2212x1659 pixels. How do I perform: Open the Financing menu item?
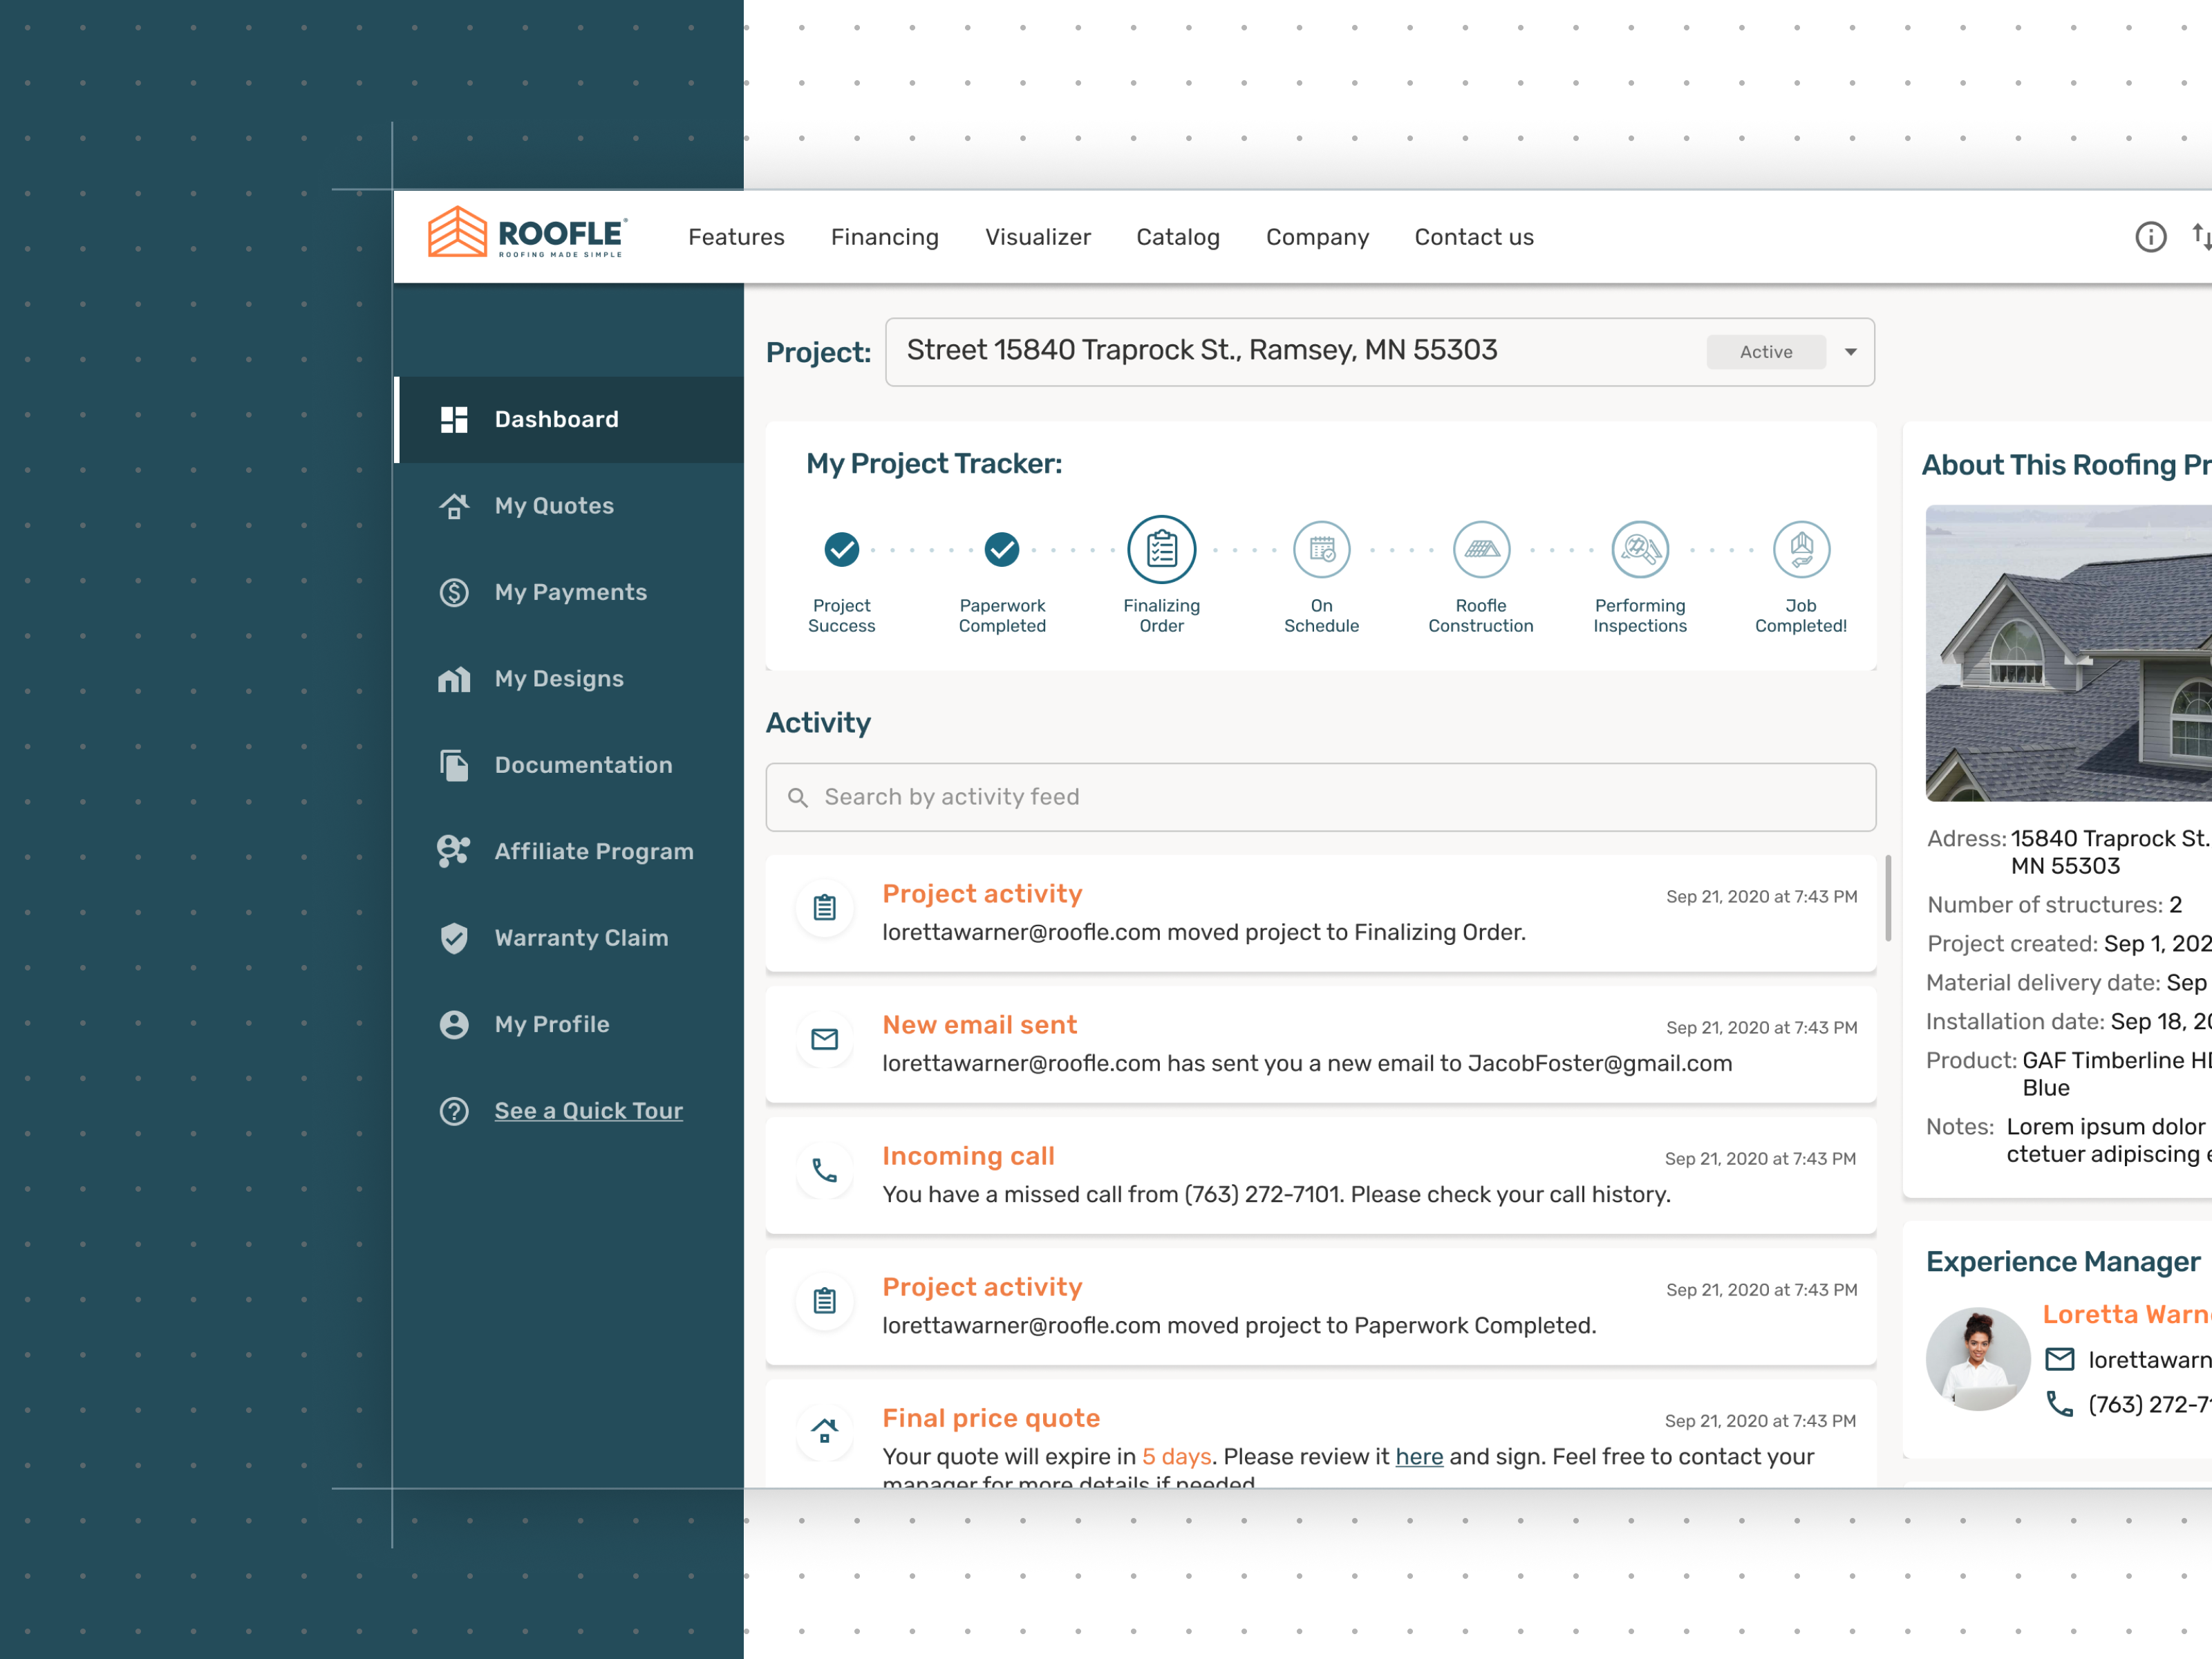click(884, 237)
